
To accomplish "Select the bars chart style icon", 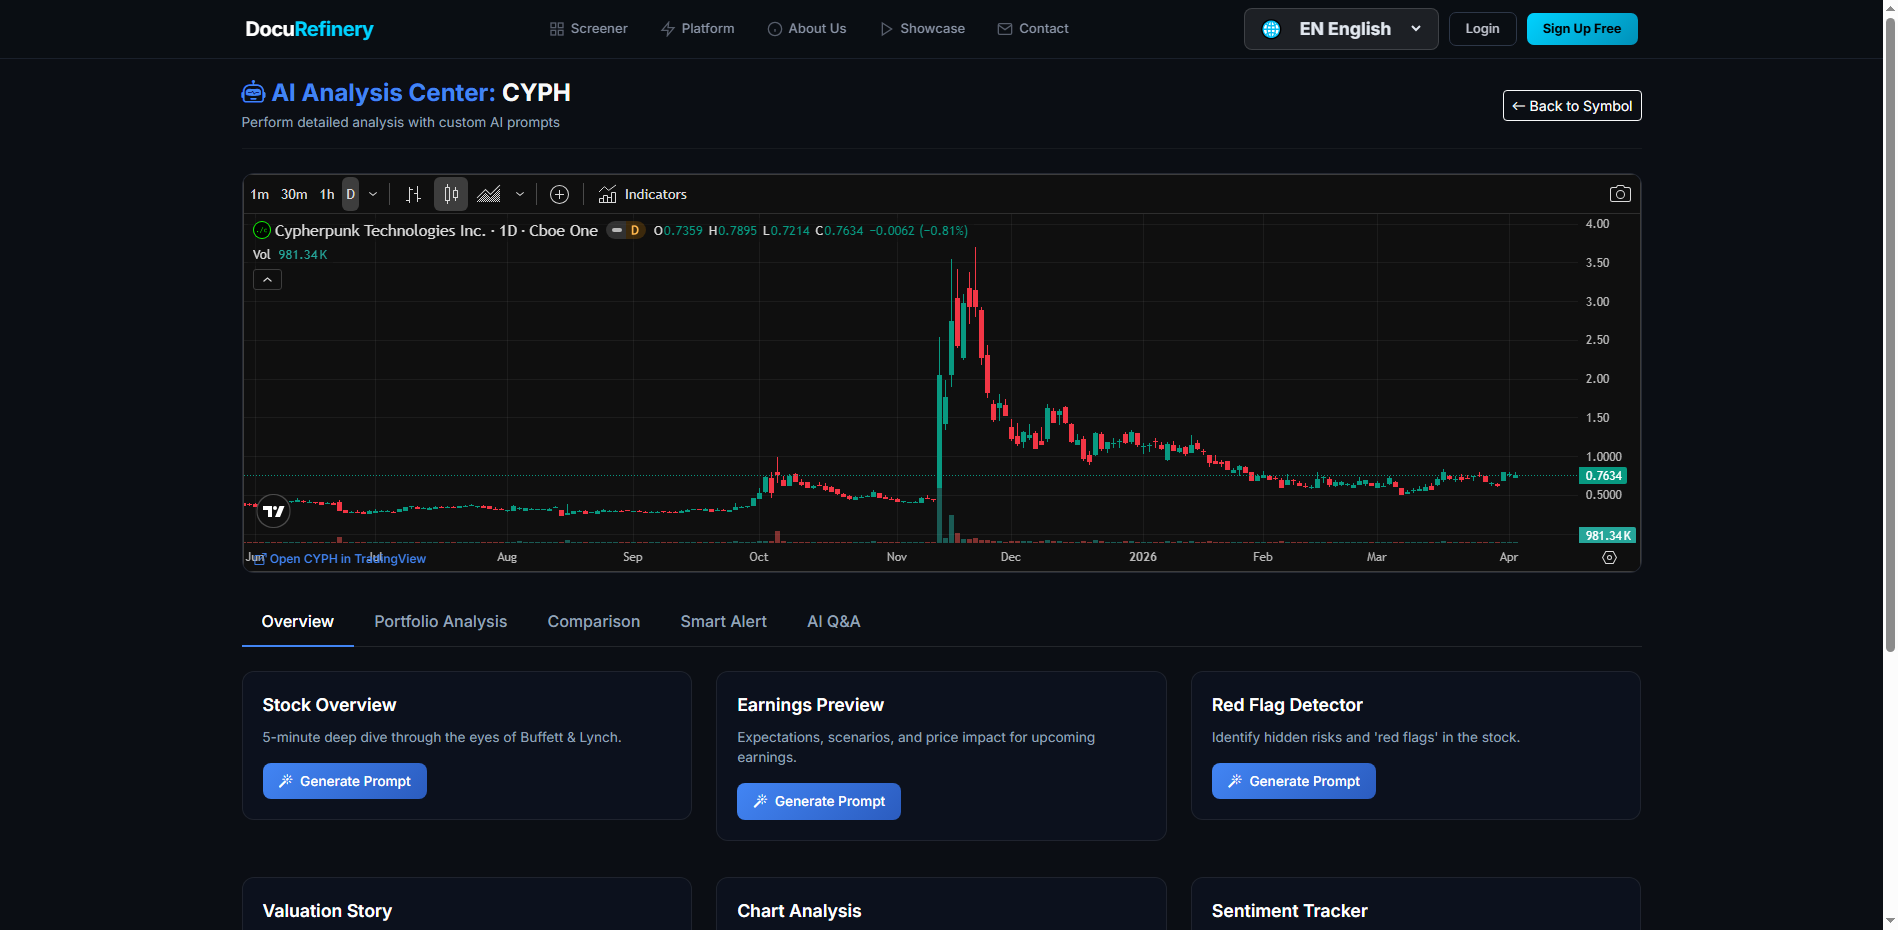I will click(413, 194).
